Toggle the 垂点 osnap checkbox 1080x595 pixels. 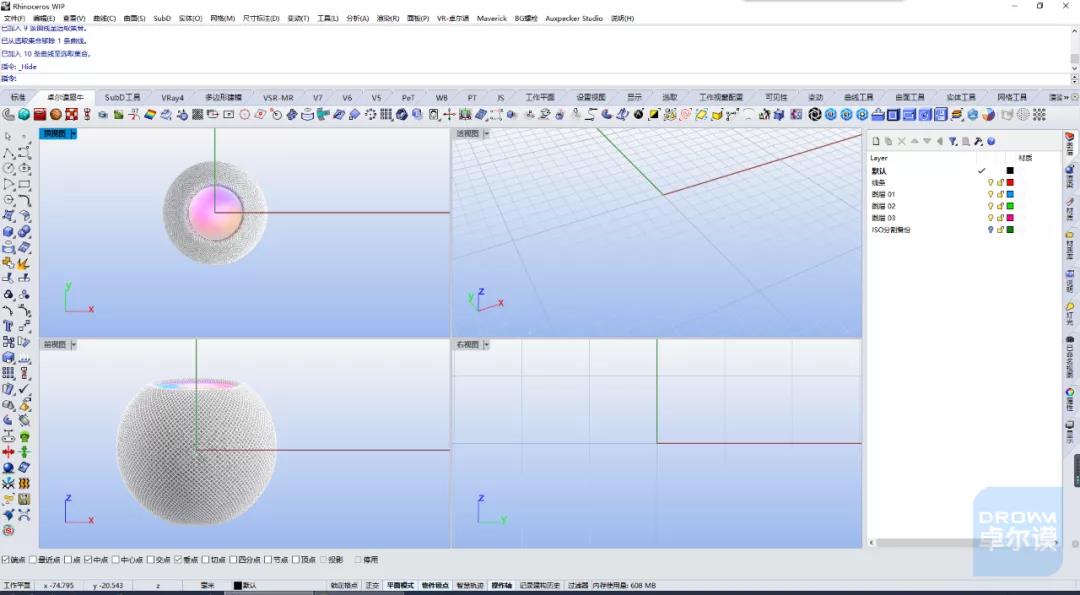tap(178, 560)
